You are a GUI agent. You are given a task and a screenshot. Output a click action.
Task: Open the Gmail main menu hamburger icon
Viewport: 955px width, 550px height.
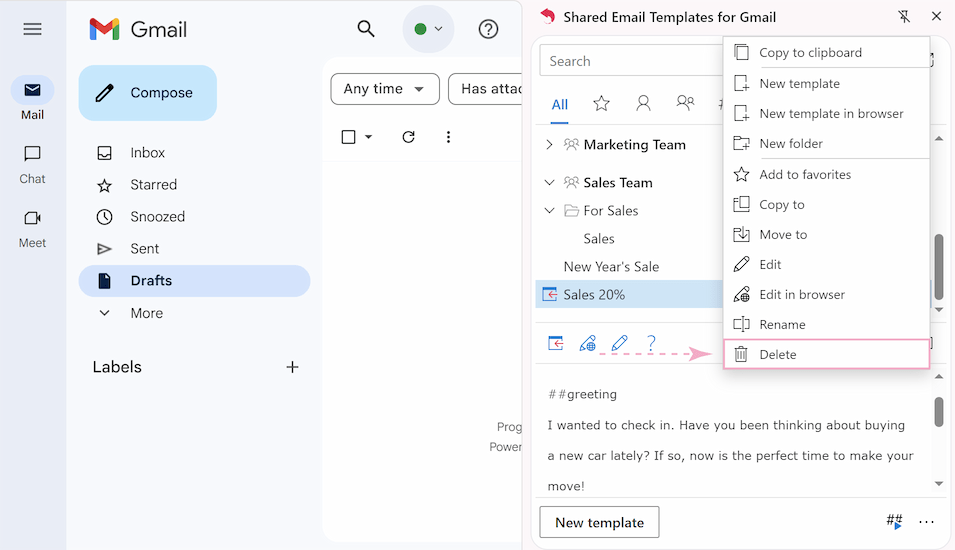click(32, 29)
